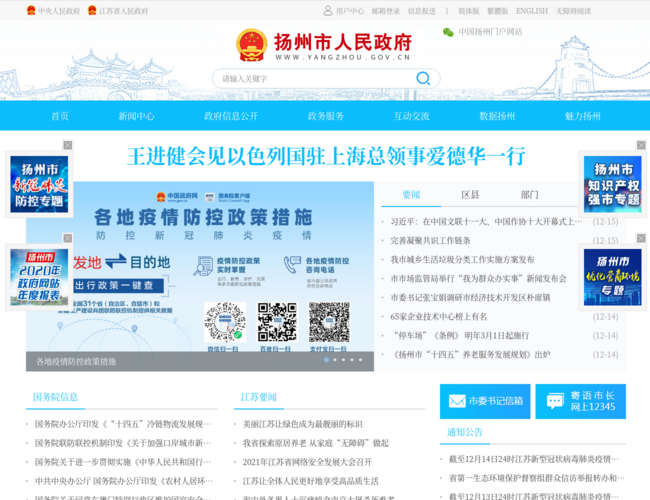This screenshot has width=650, height=500.
Task: Open news 《扬州市"十四五"养老服务发展规划》出炉
Action: pyautogui.click(x=471, y=355)
